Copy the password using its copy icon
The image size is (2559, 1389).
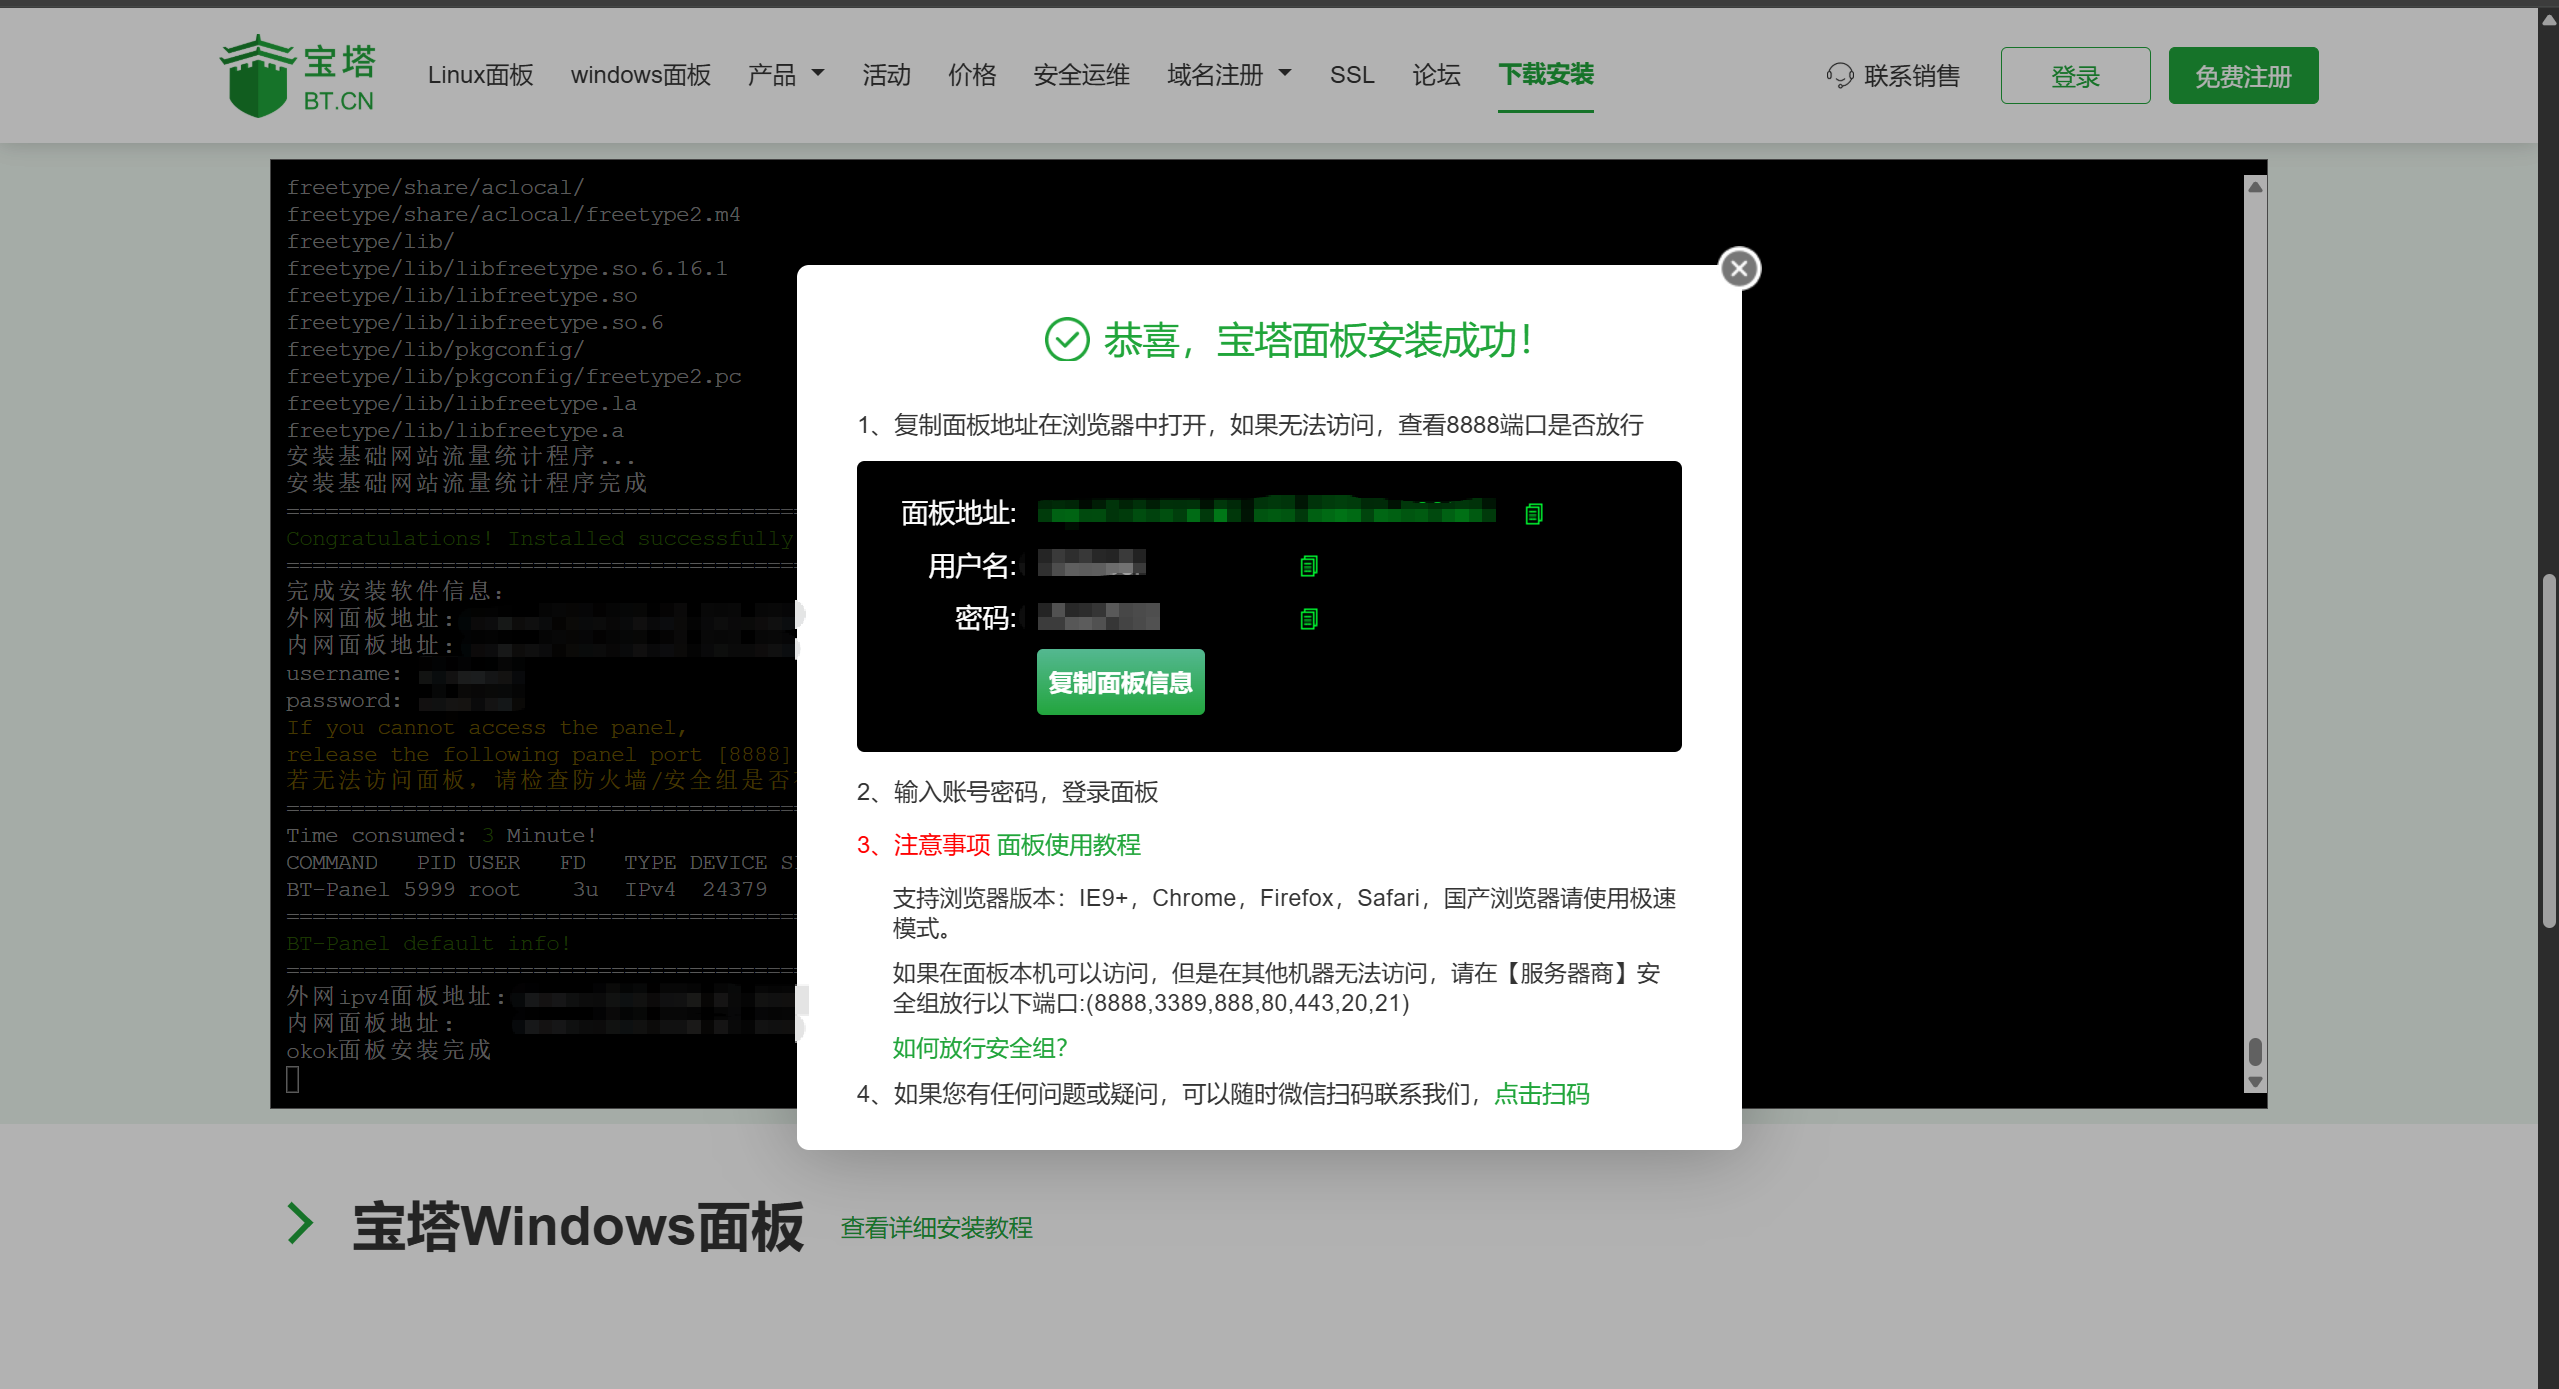(1308, 619)
